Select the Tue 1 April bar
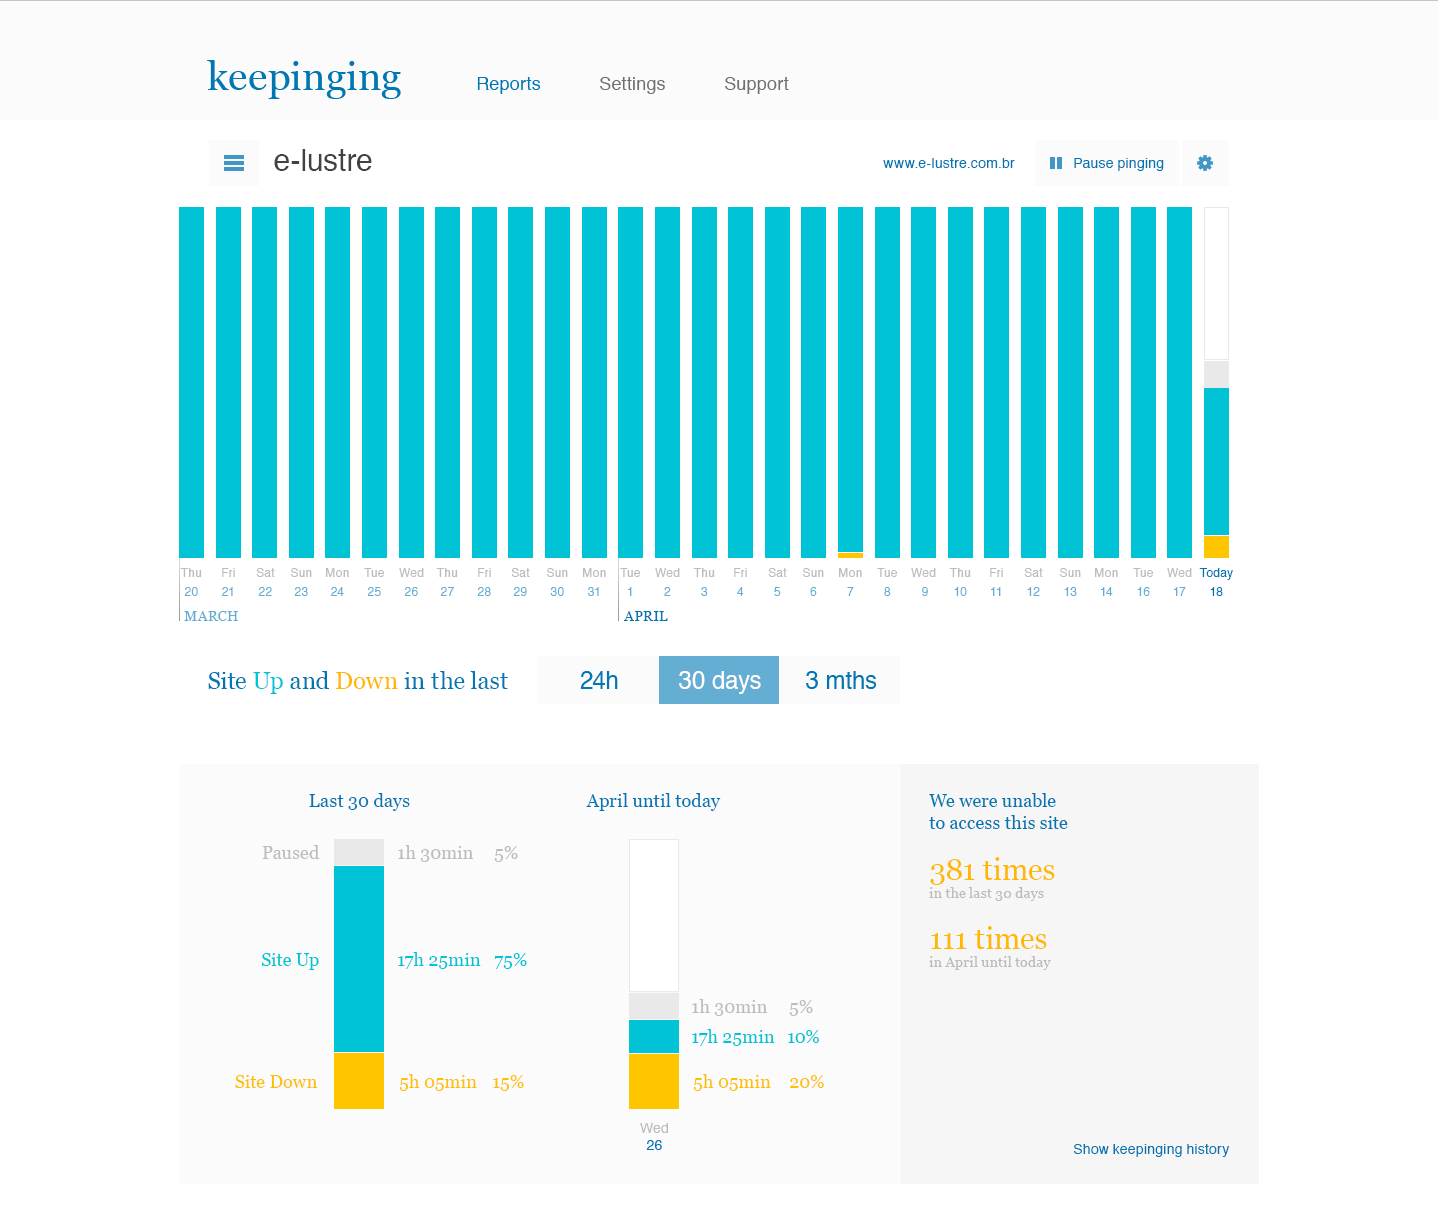This screenshot has height=1226, width=1438. (x=630, y=382)
